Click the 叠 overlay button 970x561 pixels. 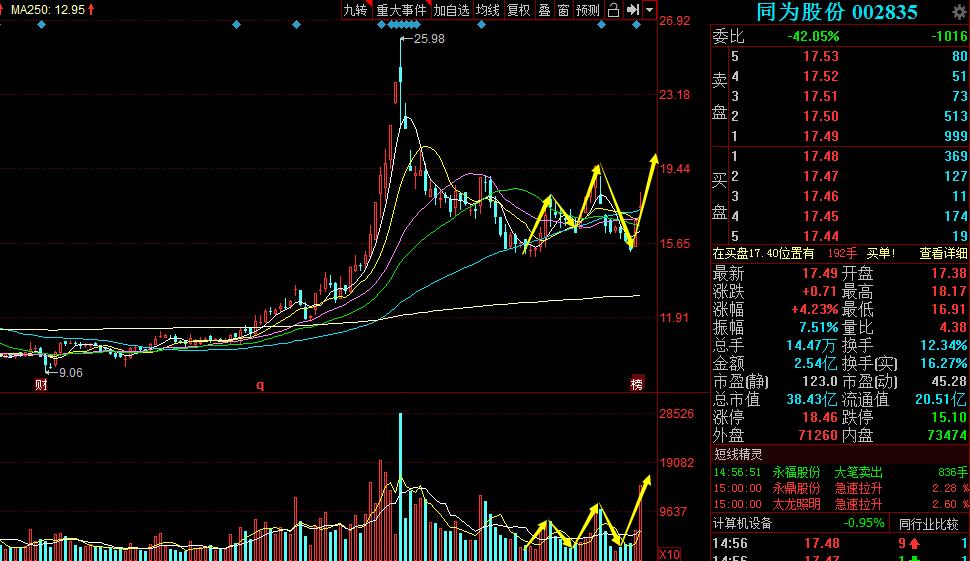(x=544, y=10)
